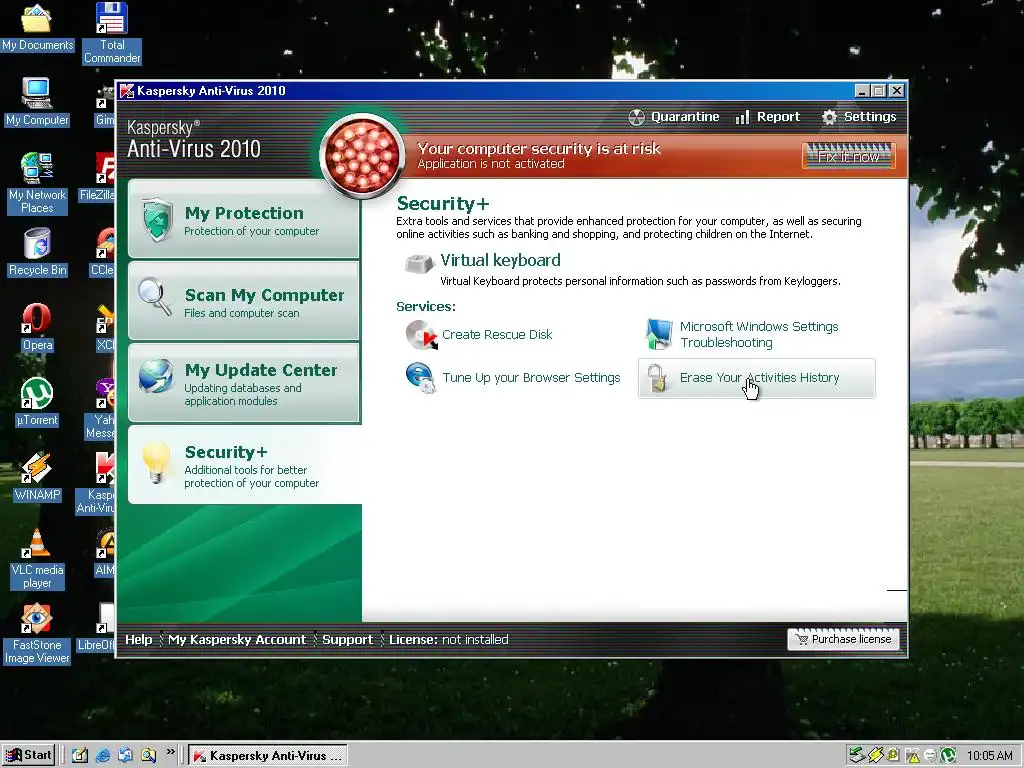Viewport: 1024px width, 768px height.
Task: Open the Create Rescue Disk link
Action: (x=497, y=335)
